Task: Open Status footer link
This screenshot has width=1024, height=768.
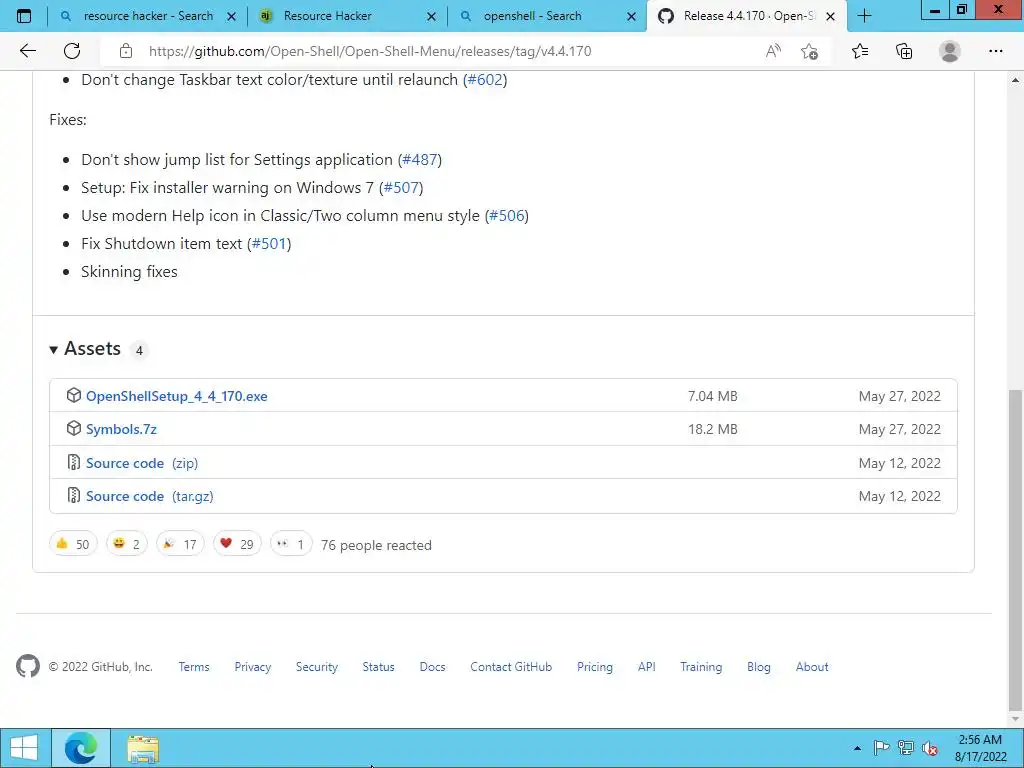Action: [x=378, y=667]
